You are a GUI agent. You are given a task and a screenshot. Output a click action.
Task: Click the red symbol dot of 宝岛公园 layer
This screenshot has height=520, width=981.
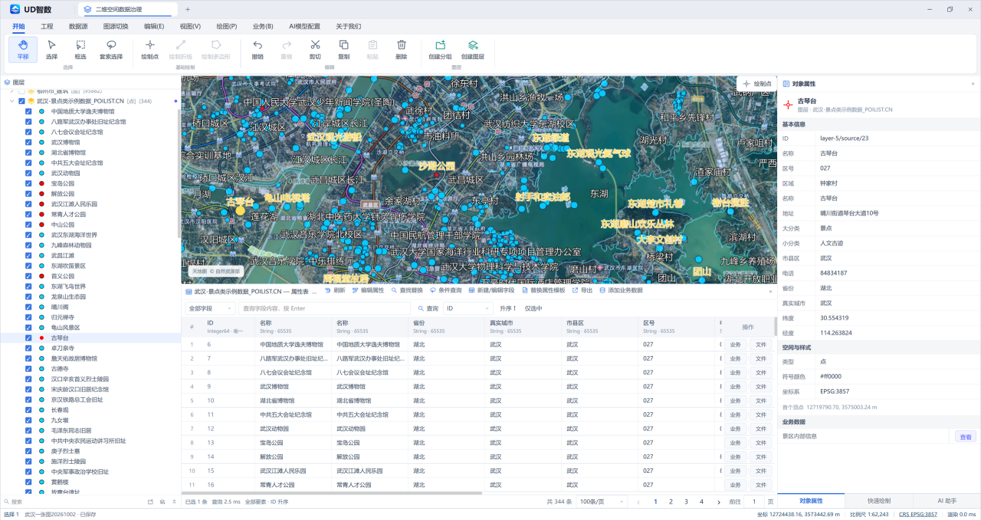tap(42, 183)
